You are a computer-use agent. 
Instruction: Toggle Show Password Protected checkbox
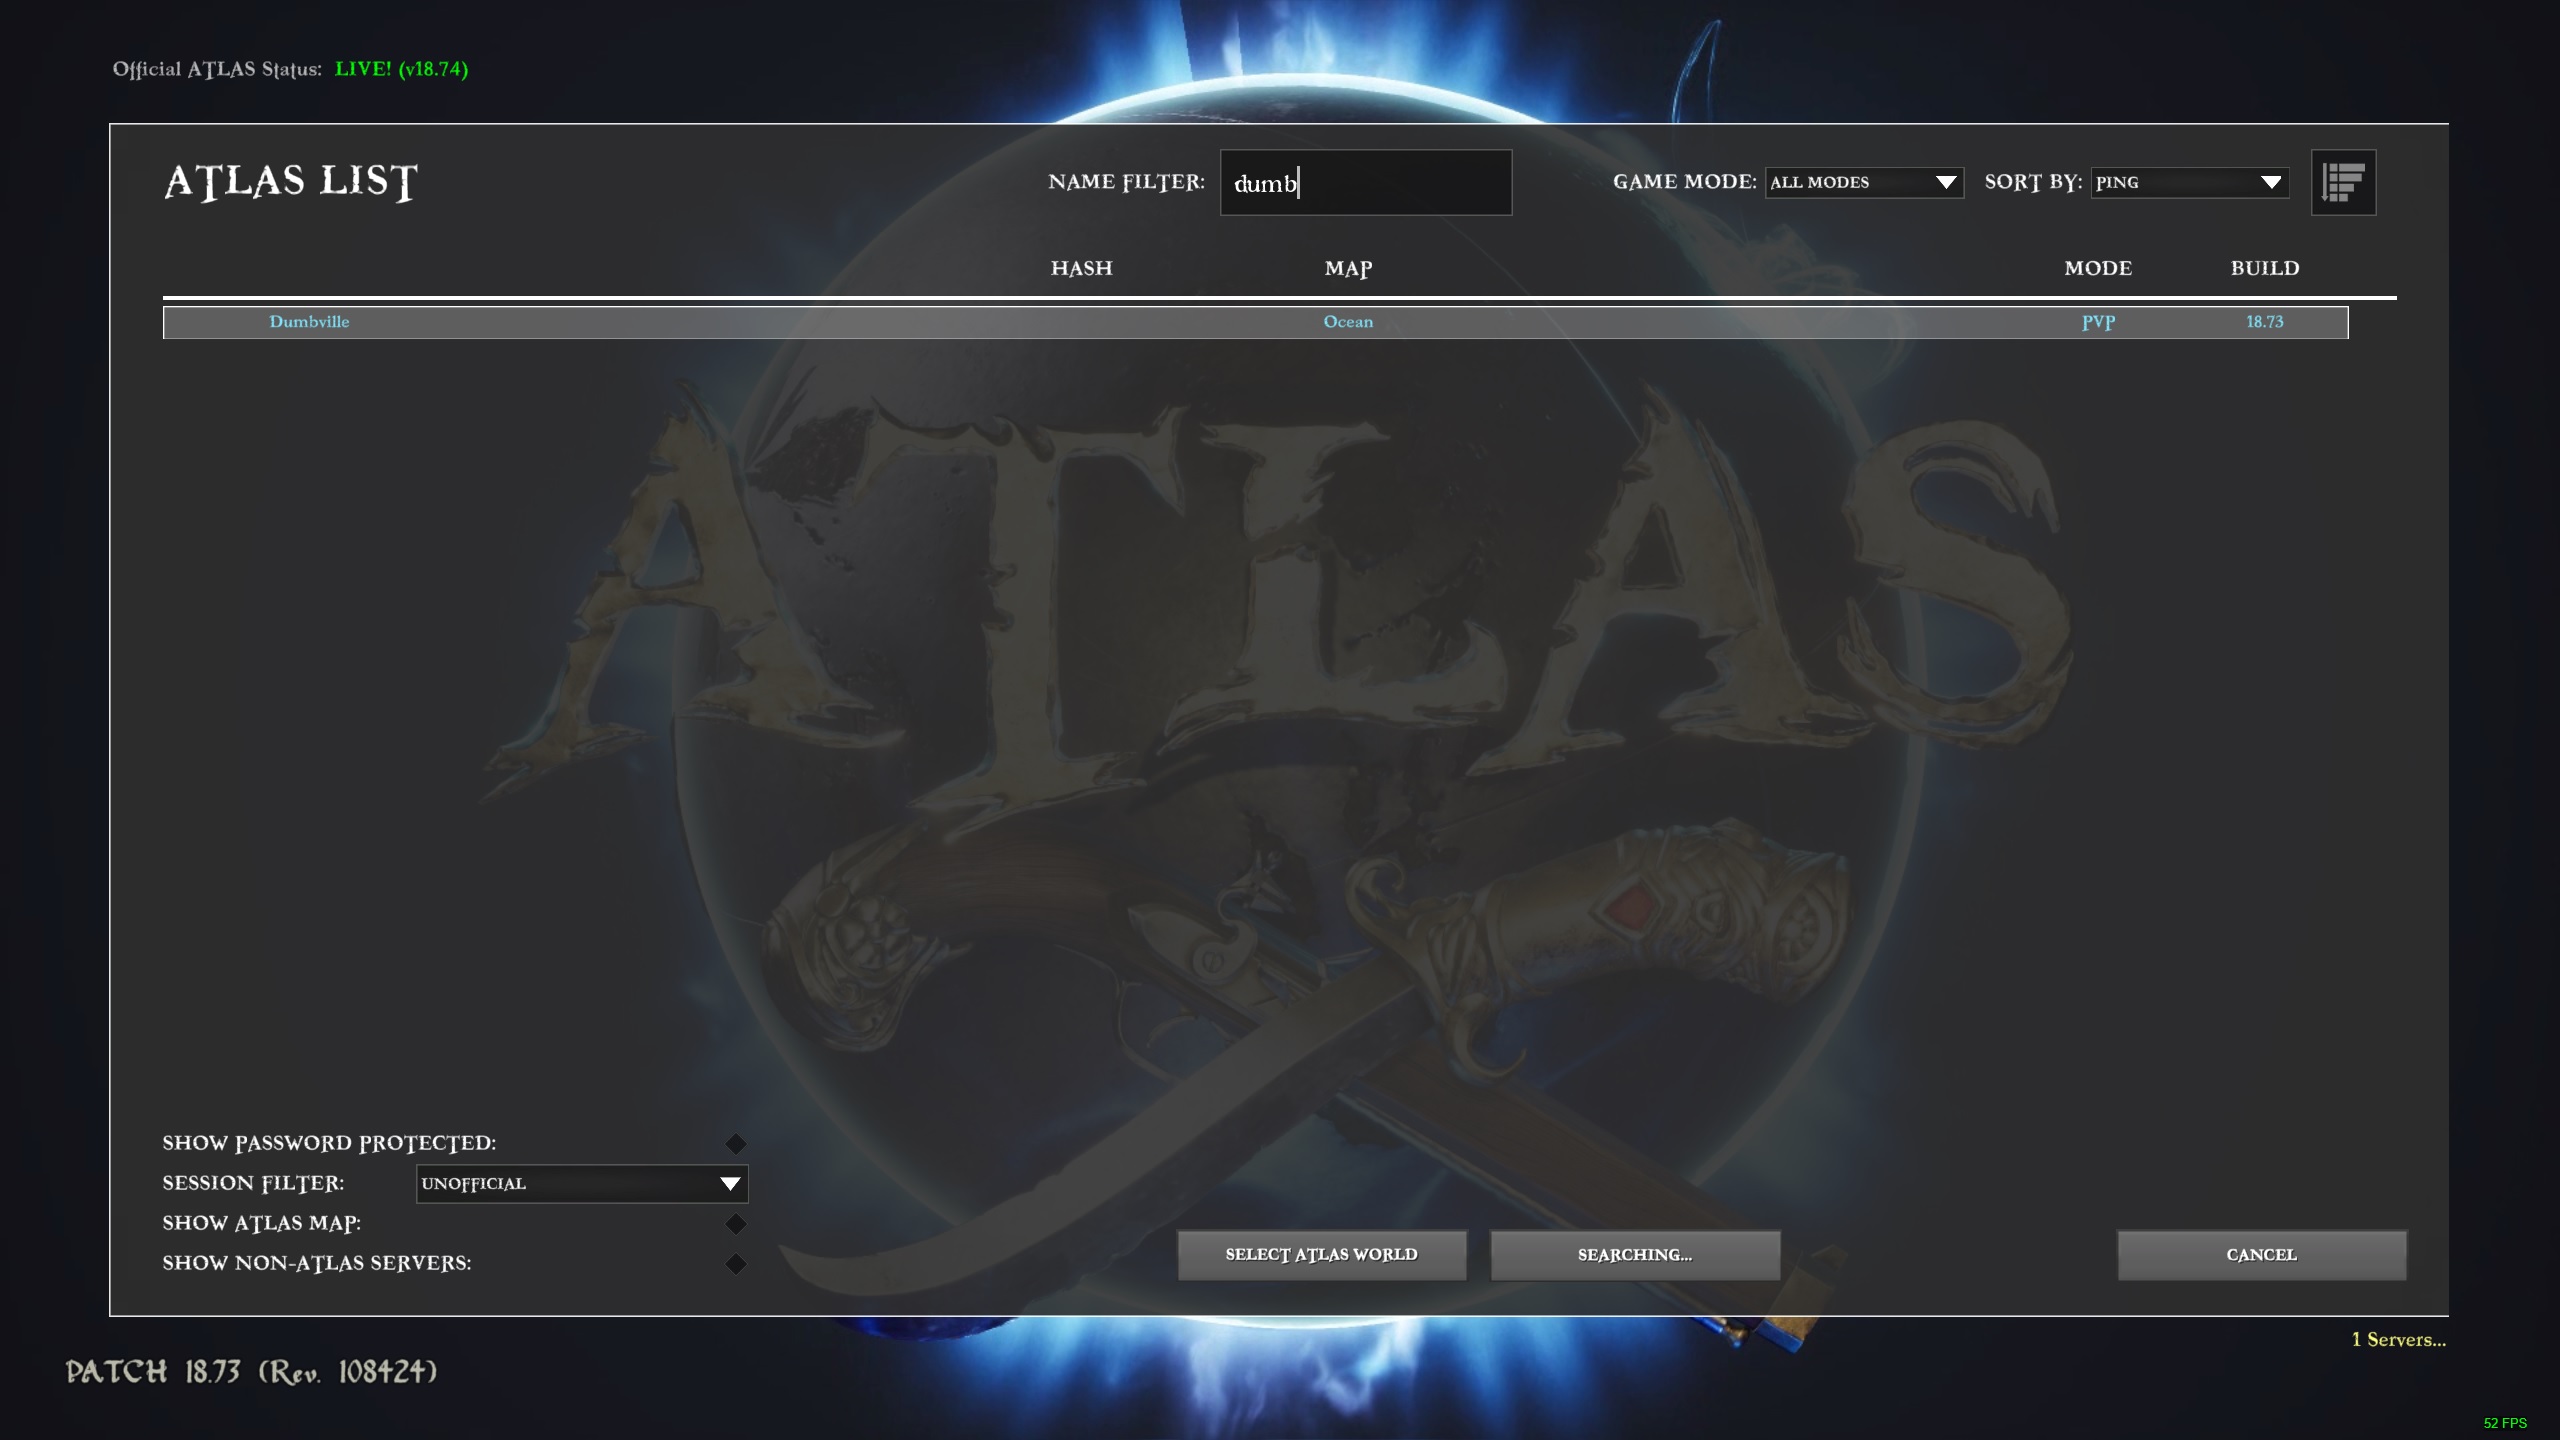click(x=736, y=1143)
